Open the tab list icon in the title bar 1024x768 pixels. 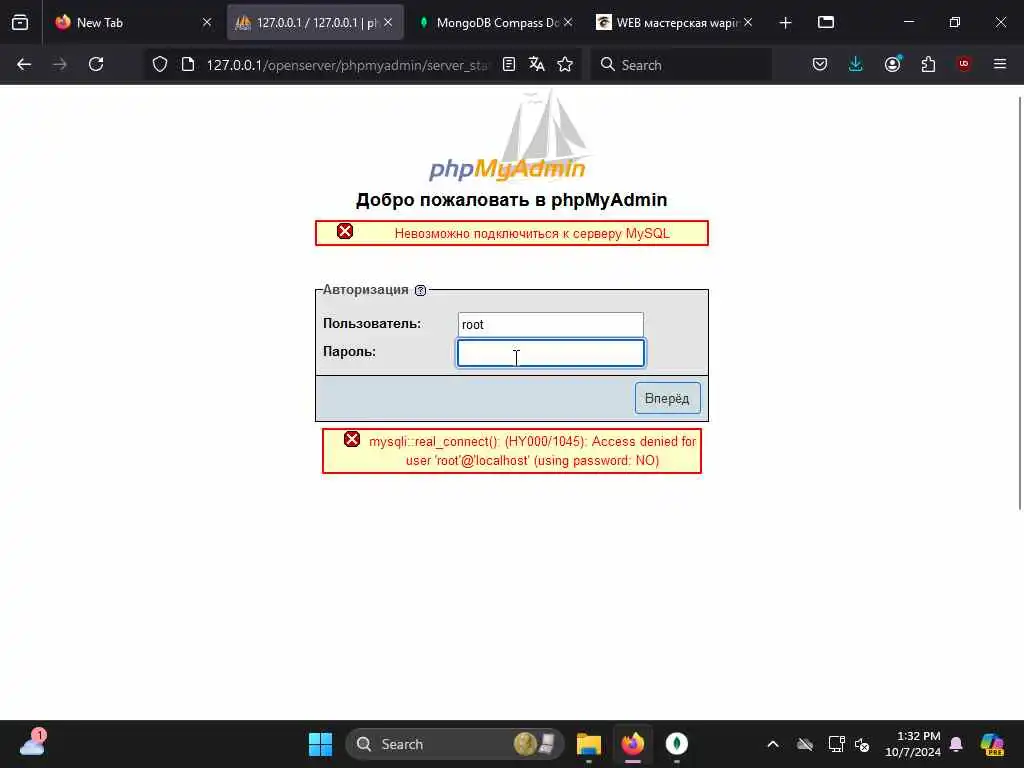pos(826,22)
